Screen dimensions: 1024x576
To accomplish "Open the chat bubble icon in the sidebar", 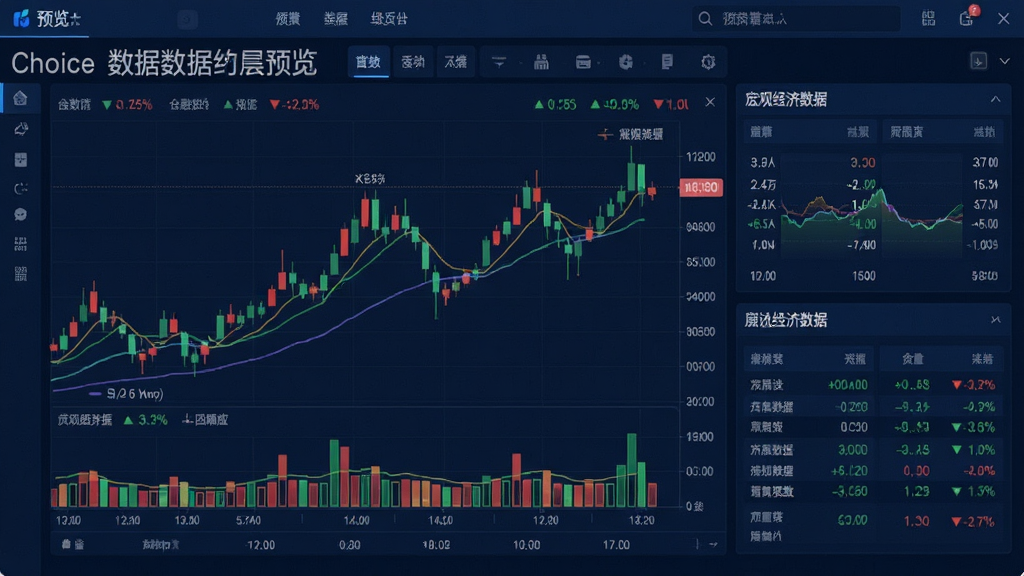I will point(21,215).
